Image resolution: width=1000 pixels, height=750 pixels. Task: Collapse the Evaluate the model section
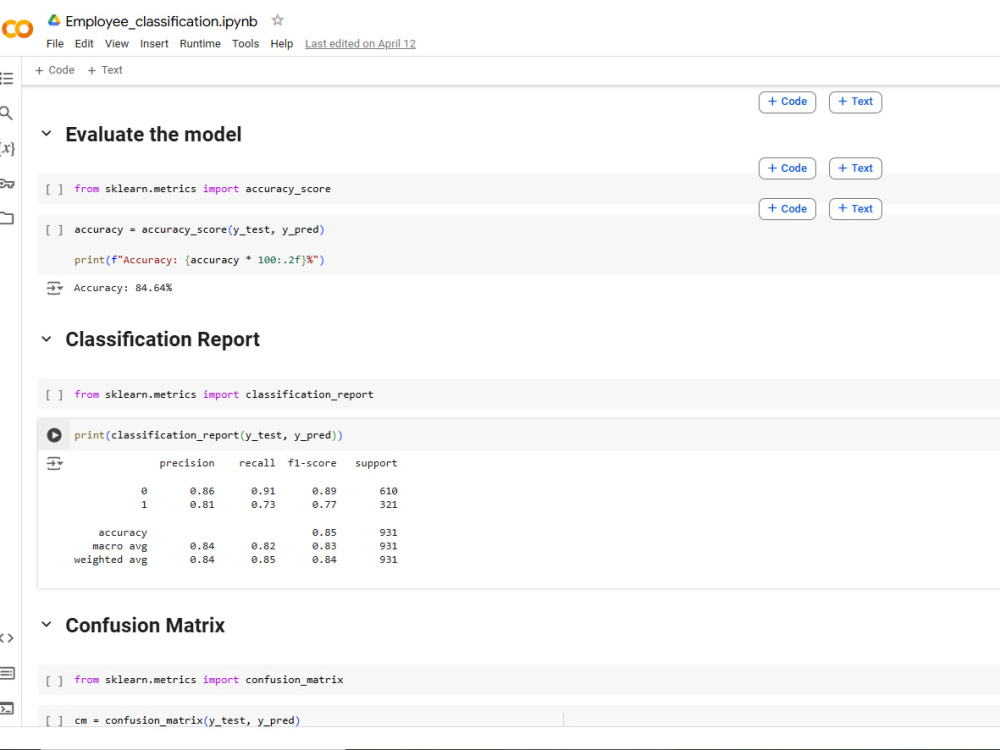tap(47, 134)
